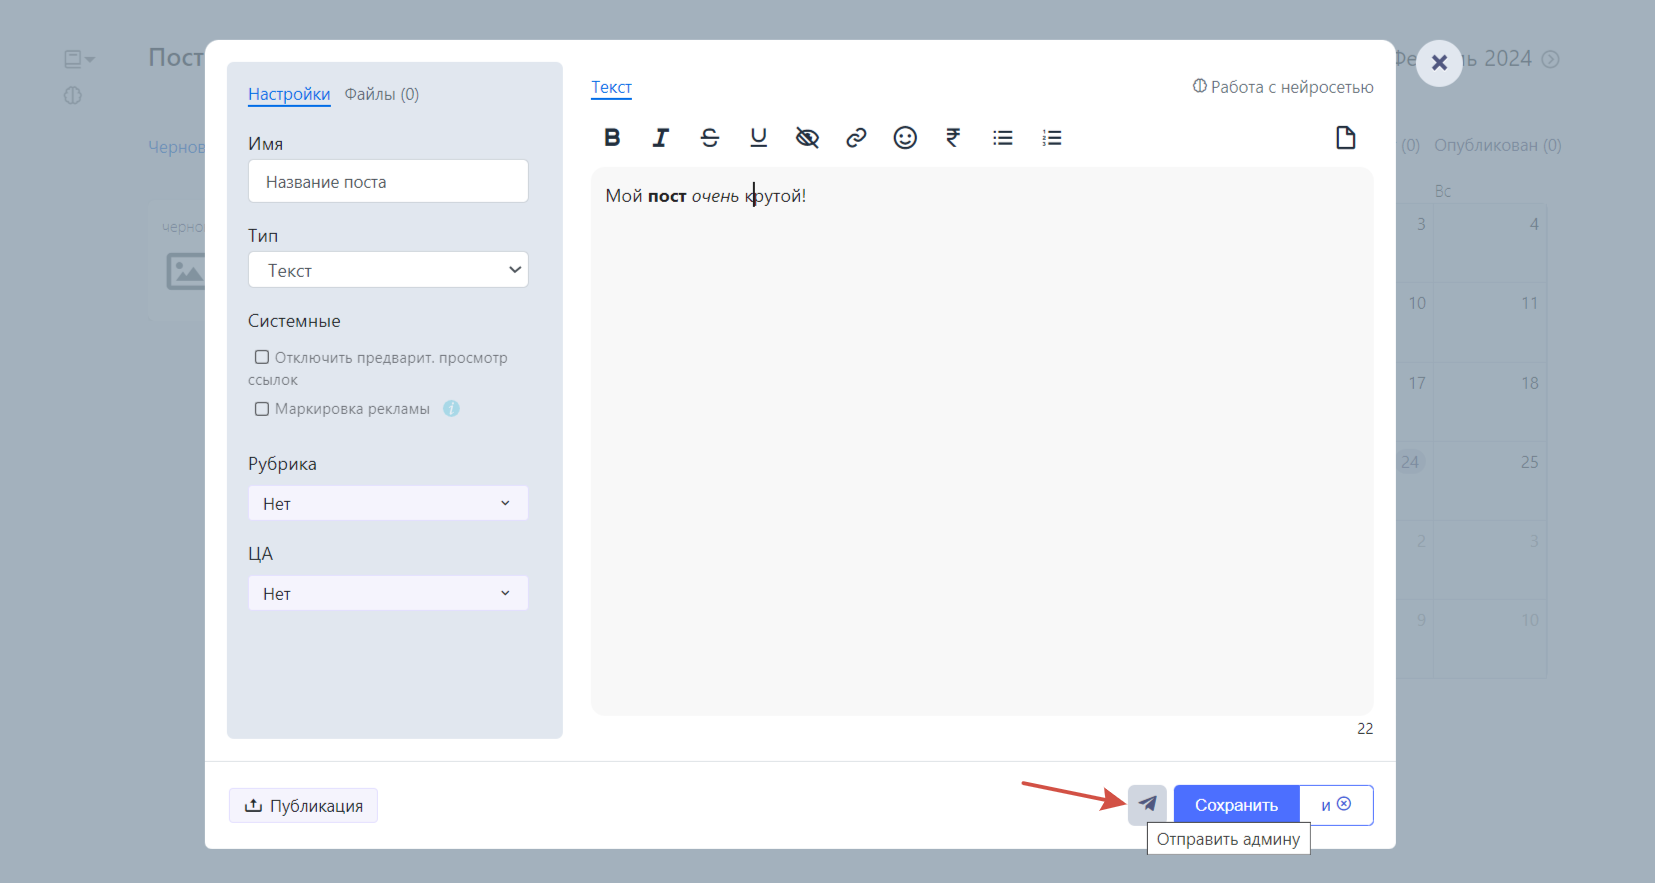The width and height of the screenshot is (1655, 883).
Task: Apply strikethrough formatting to text
Action: [x=710, y=138]
